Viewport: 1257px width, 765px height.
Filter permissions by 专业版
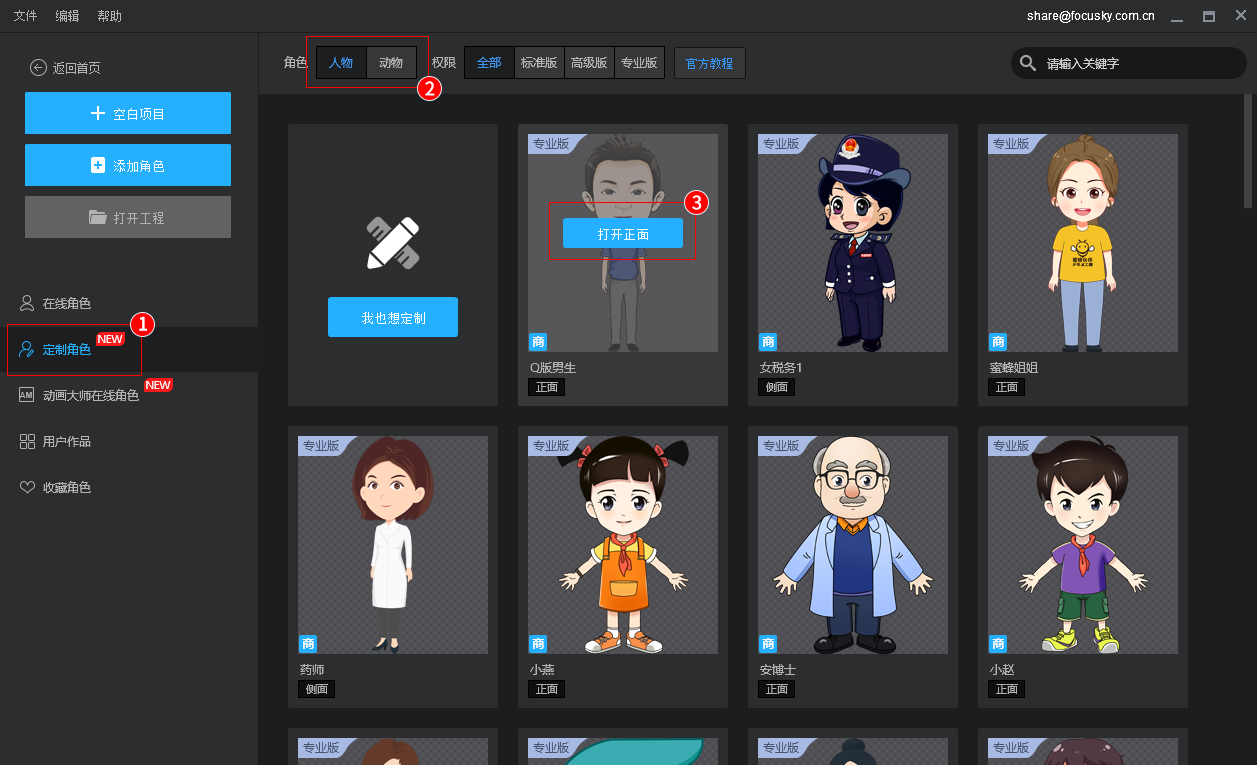click(x=639, y=63)
